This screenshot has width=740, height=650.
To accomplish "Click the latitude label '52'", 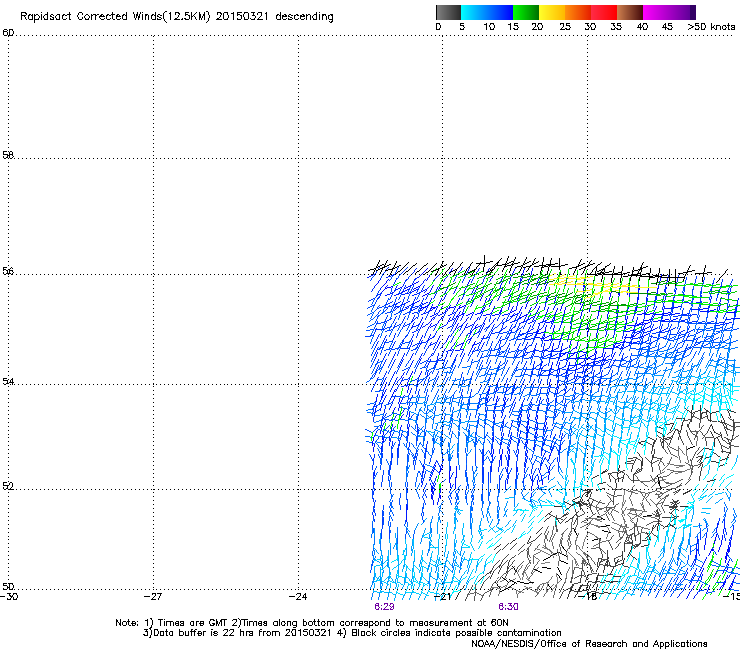I will pyautogui.click(x=8, y=486).
